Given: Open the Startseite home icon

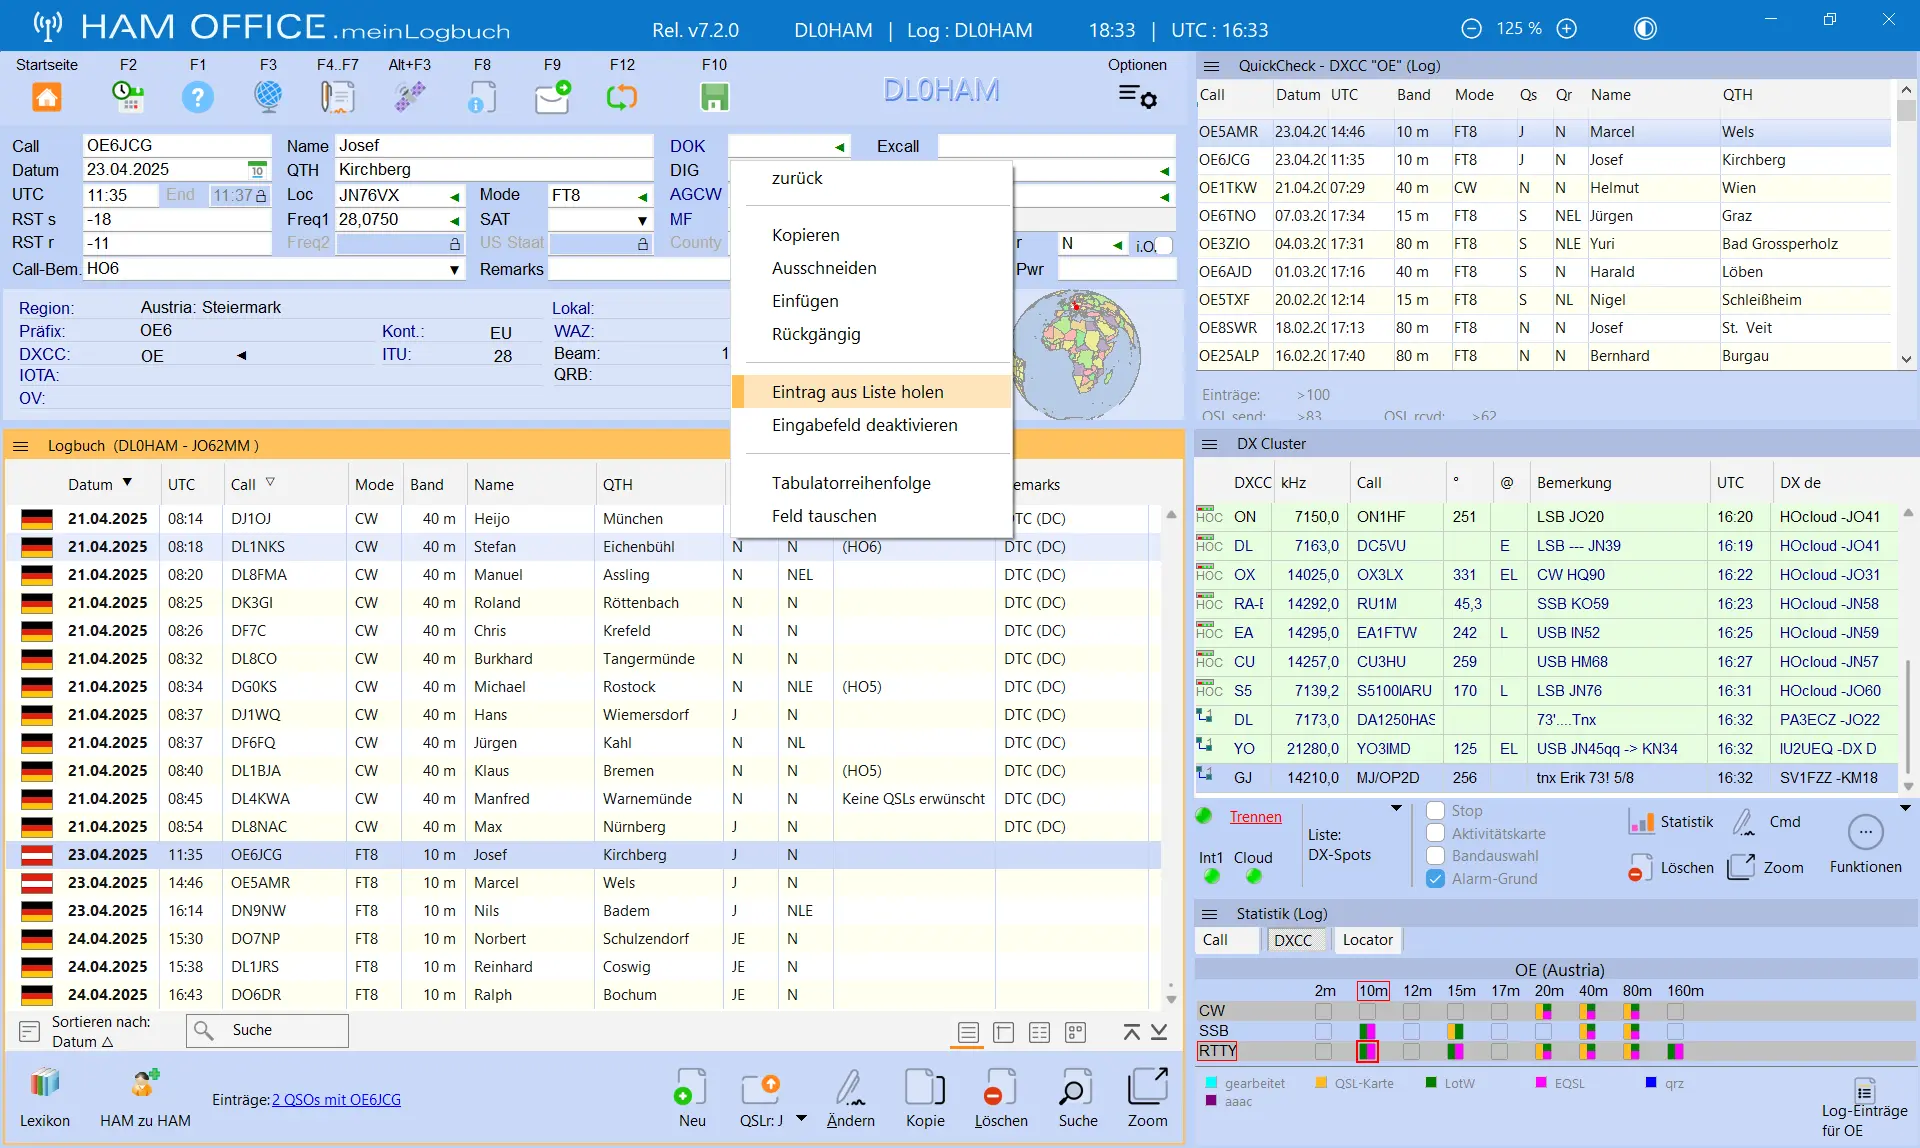Looking at the screenshot, I should point(47,97).
